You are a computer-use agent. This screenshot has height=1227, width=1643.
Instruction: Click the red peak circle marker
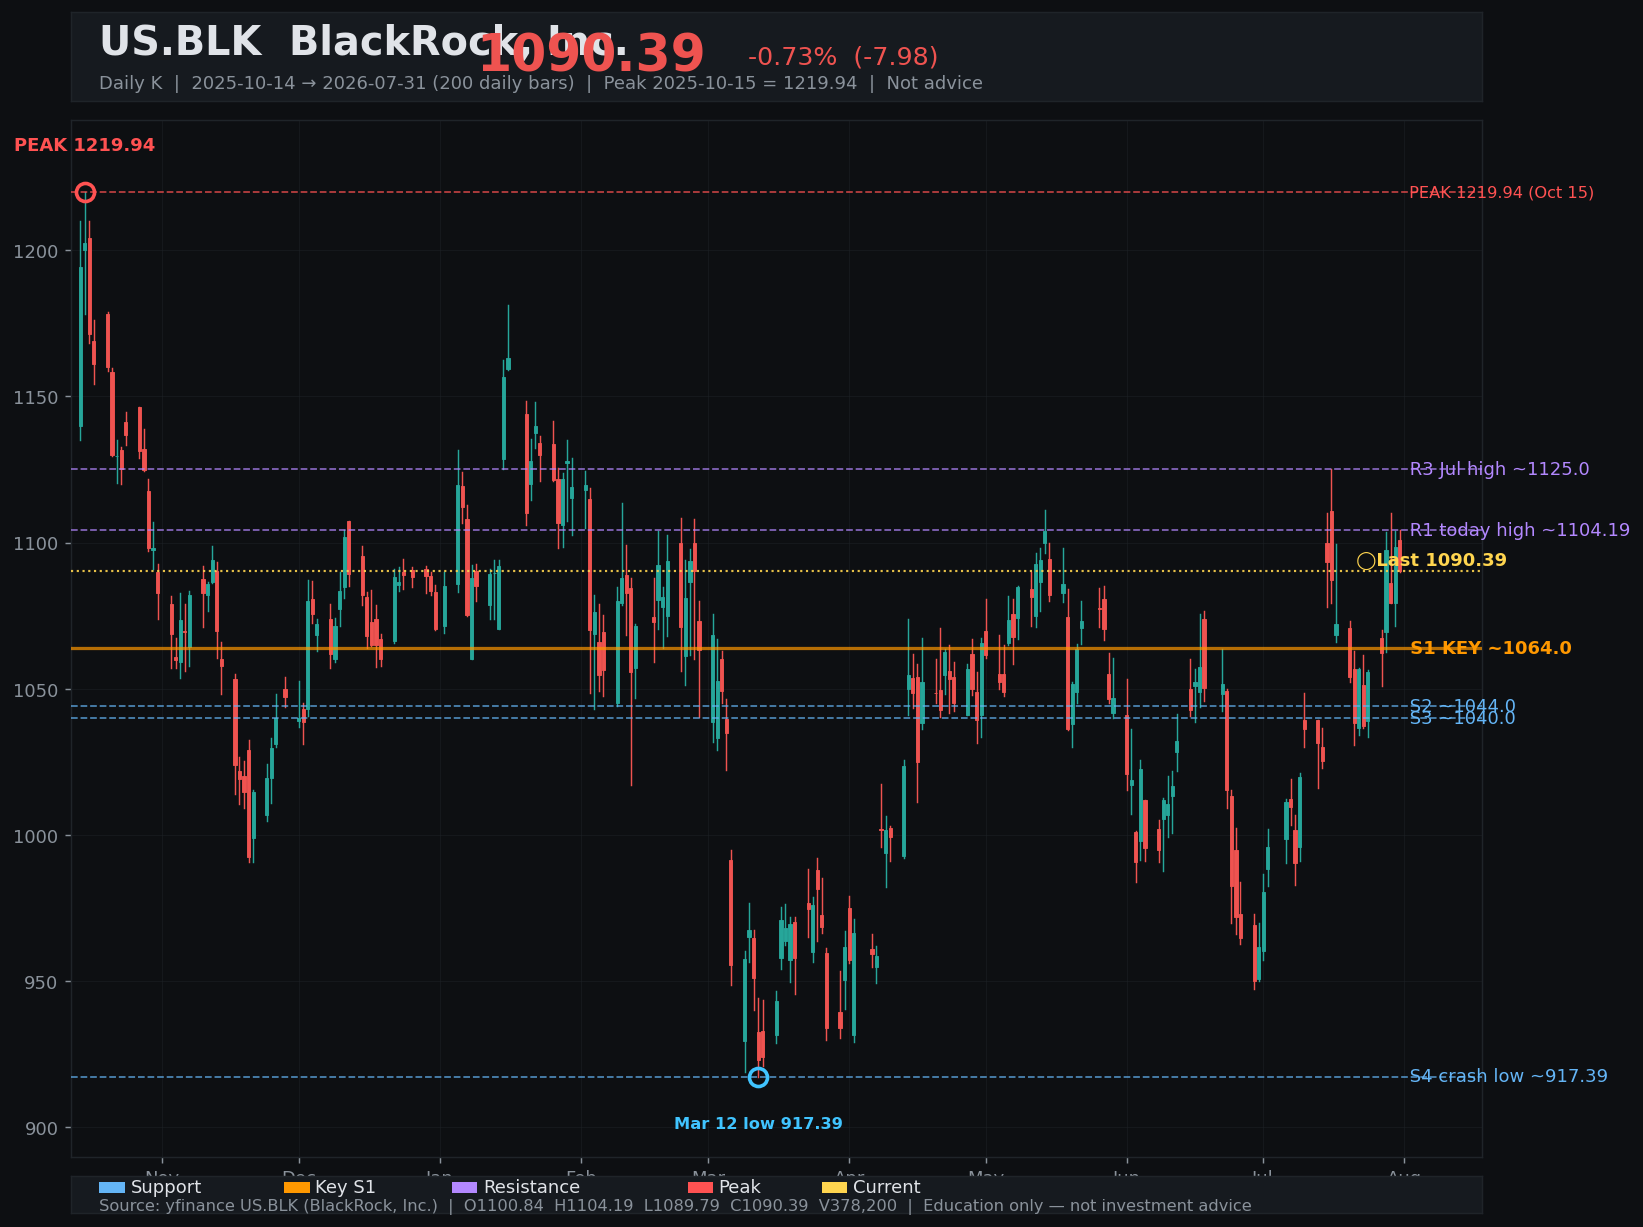[x=85, y=192]
